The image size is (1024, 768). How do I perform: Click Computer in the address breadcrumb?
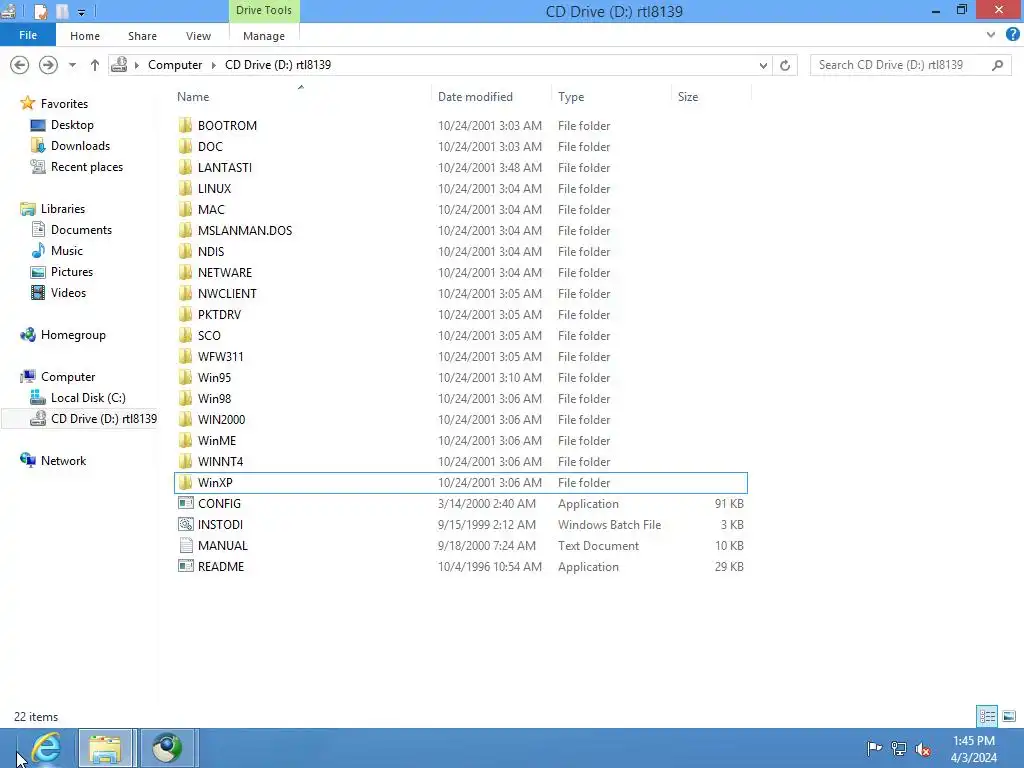click(x=175, y=65)
